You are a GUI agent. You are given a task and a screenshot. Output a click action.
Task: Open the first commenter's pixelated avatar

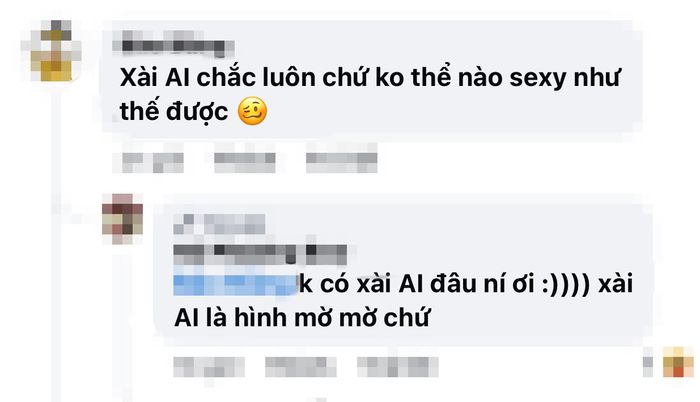[x=51, y=50]
